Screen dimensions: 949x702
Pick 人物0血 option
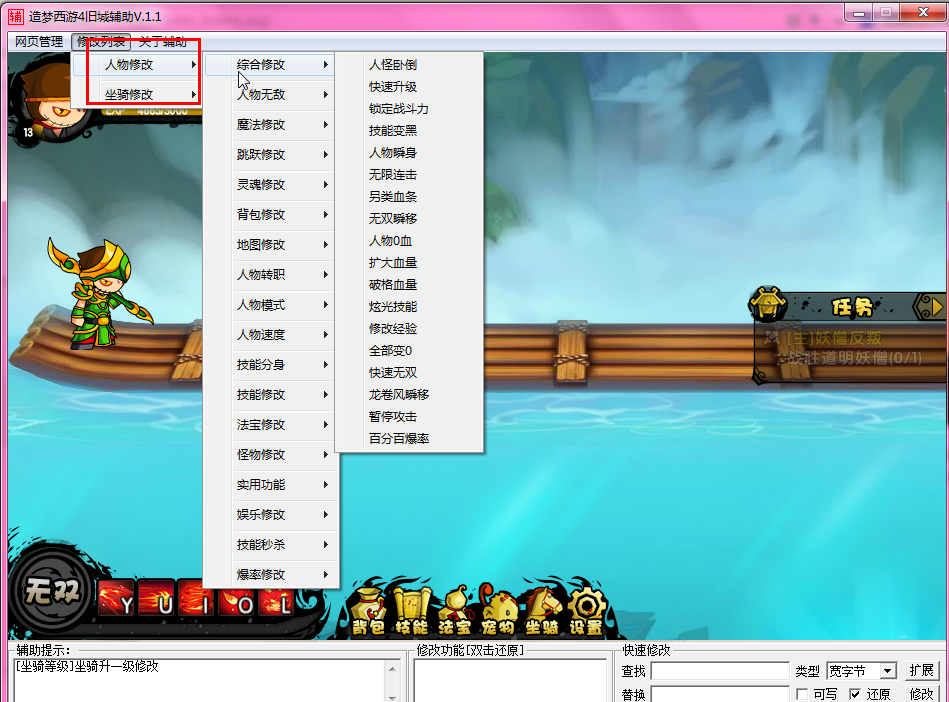point(410,241)
